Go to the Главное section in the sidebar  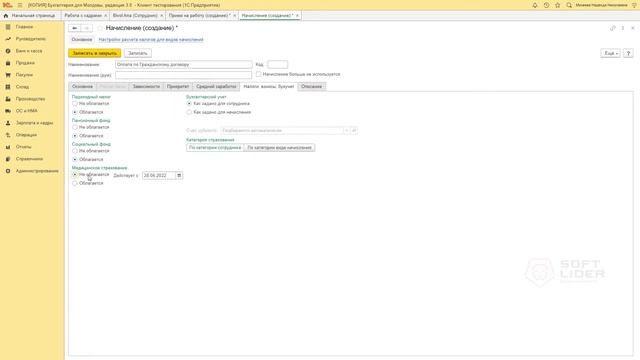(24, 27)
